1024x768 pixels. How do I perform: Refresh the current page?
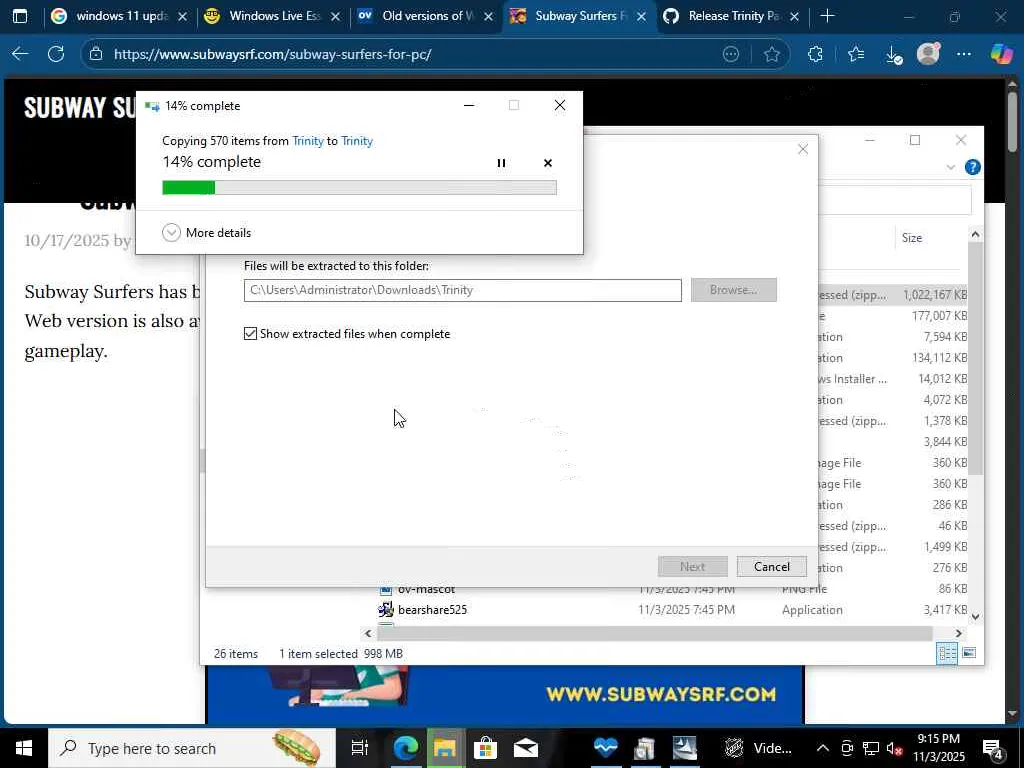(x=56, y=54)
